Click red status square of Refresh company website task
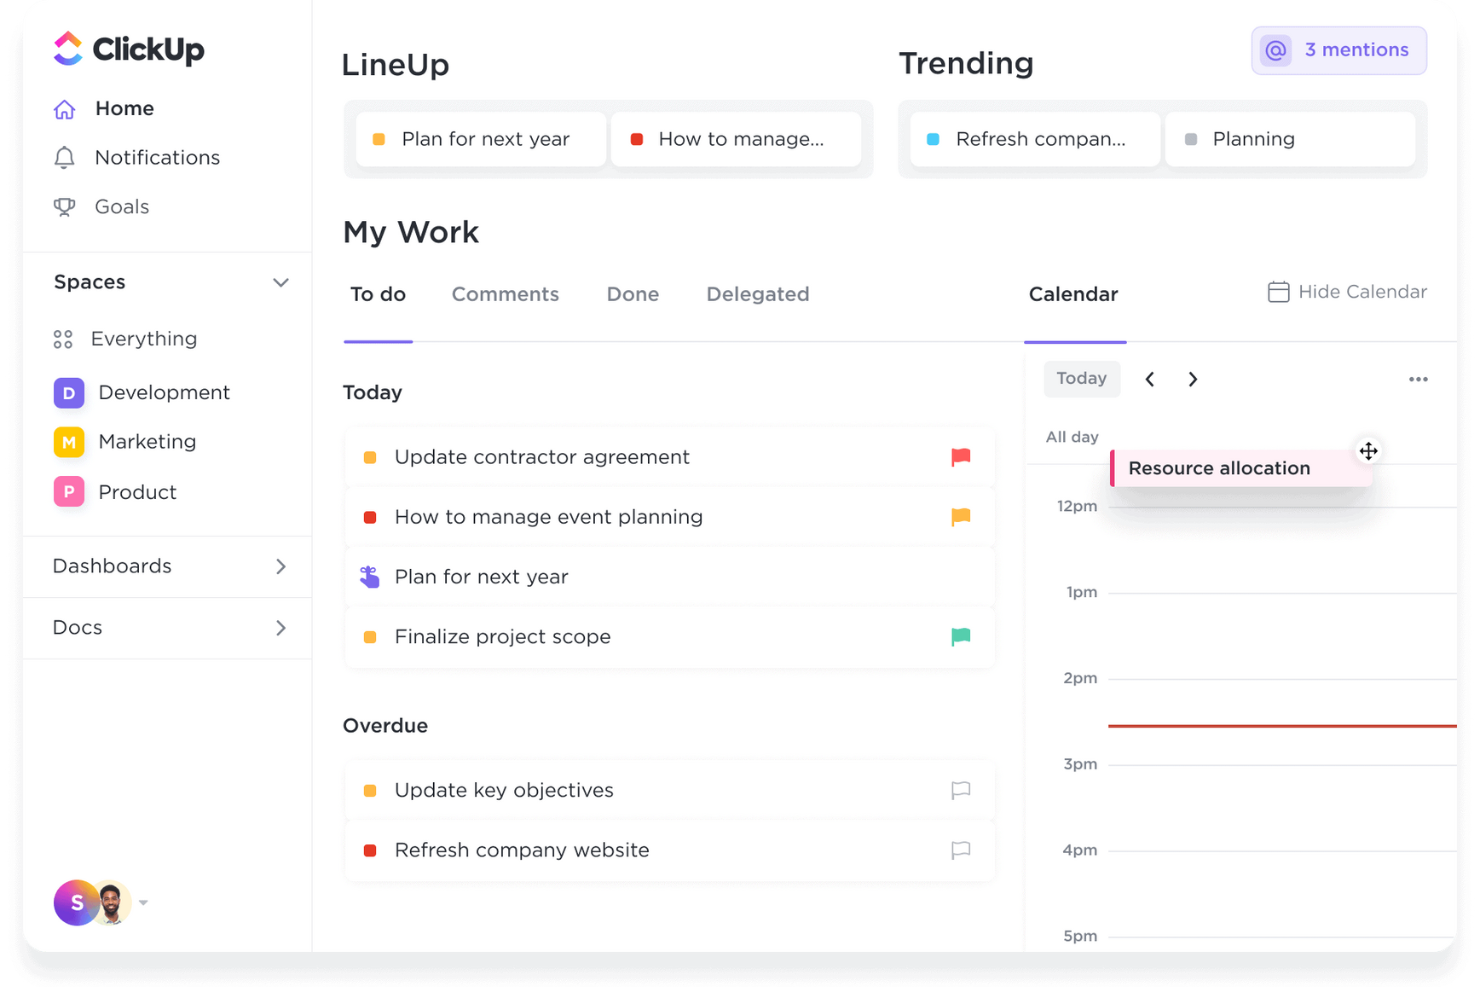The width and height of the screenshot is (1480, 987). (x=370, y=850)
